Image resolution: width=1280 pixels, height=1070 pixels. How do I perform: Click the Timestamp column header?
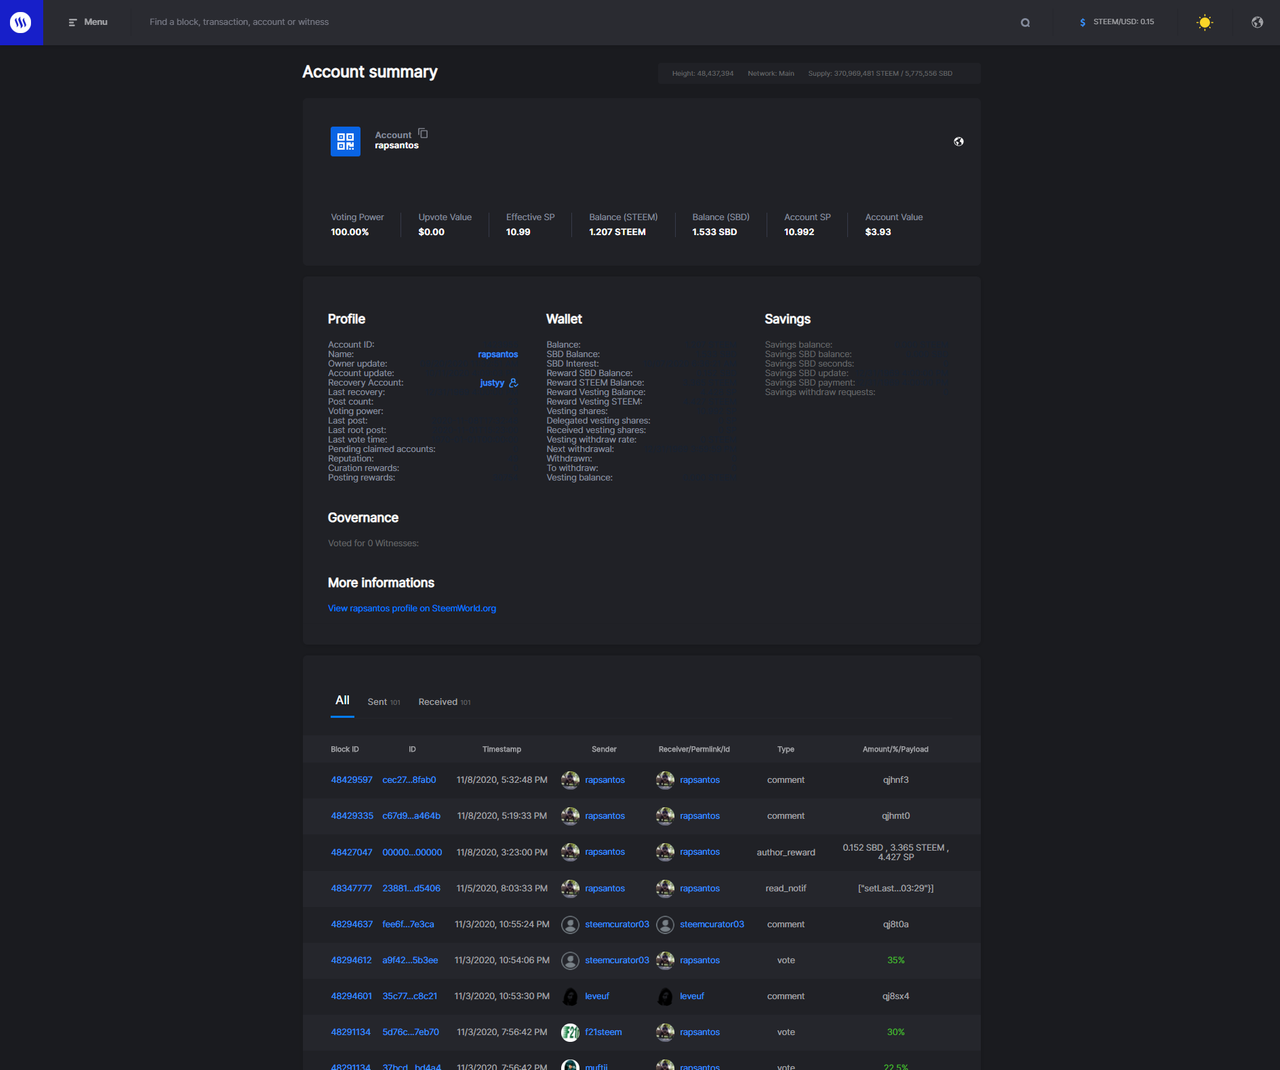point(502,749)
